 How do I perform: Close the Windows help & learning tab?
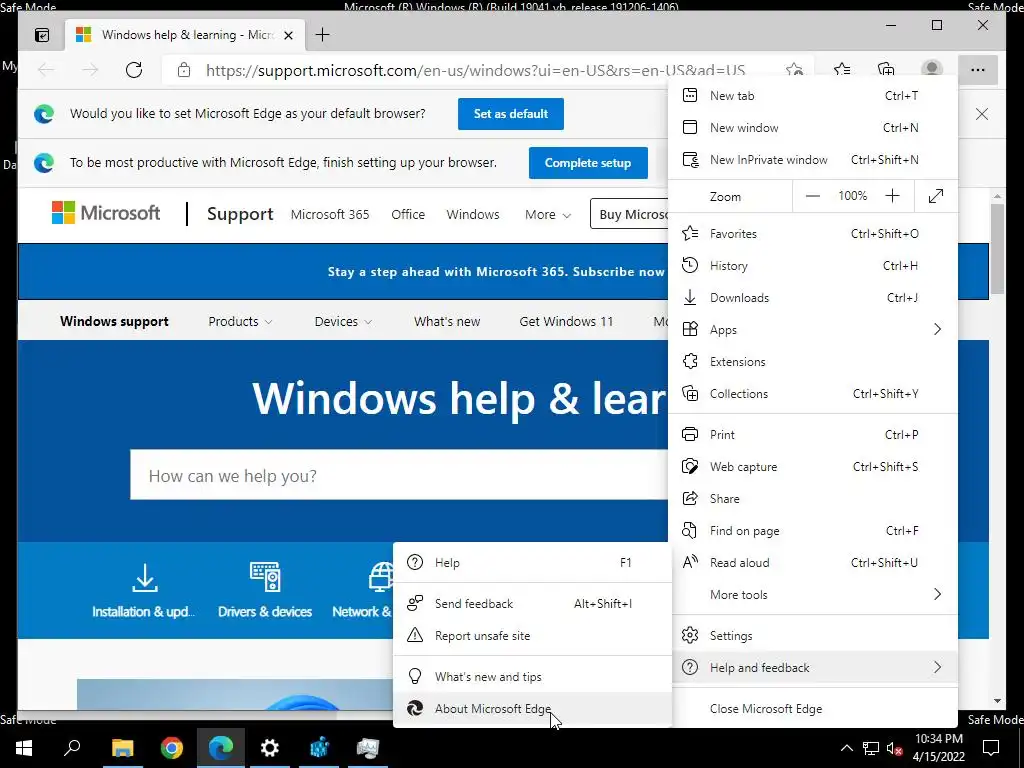pos(288,35)
